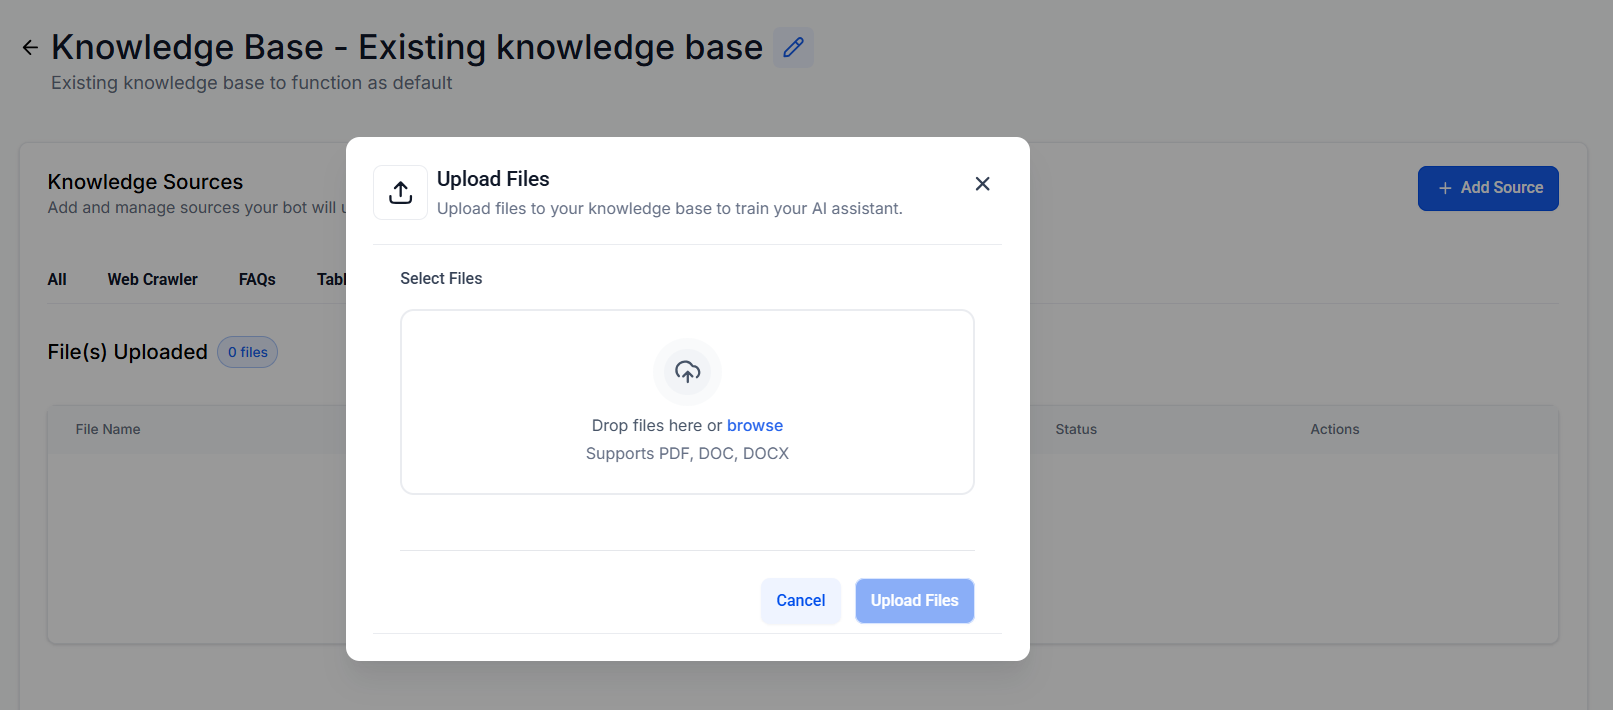Open the All sources tab

pyautogui.click(x=56, y=279)
